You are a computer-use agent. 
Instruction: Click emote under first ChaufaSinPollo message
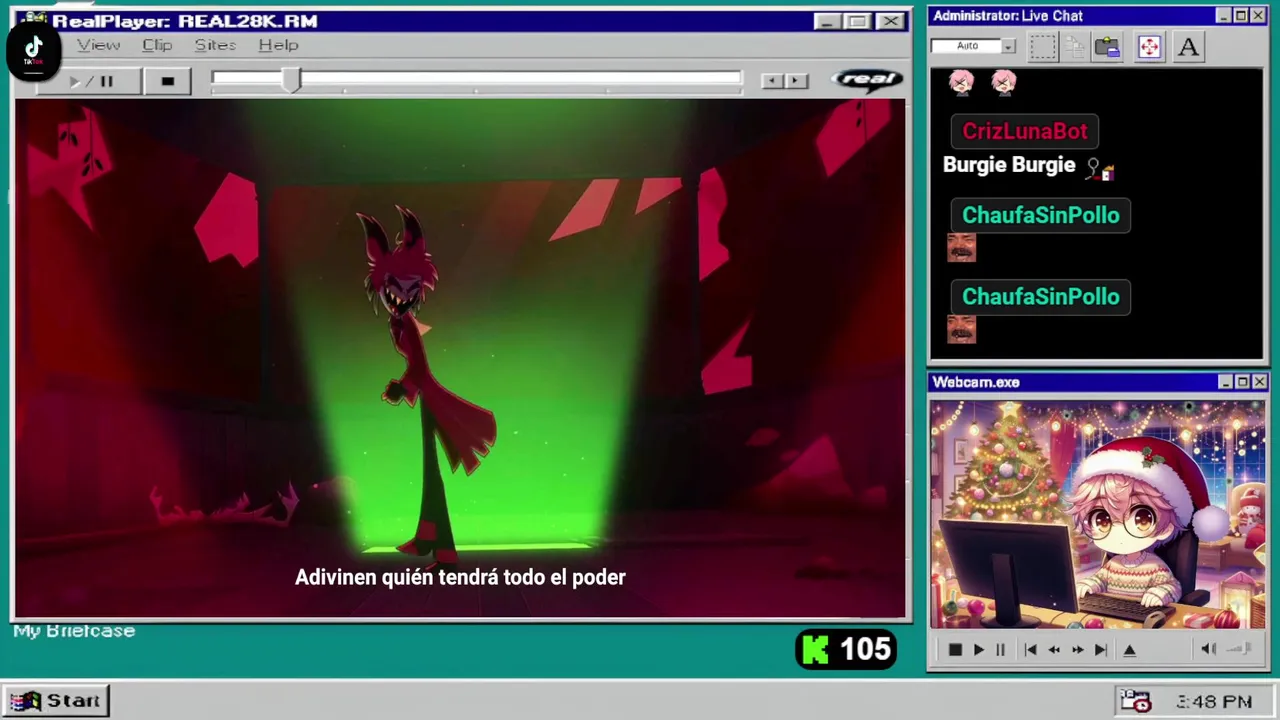(x=961, y=248)
